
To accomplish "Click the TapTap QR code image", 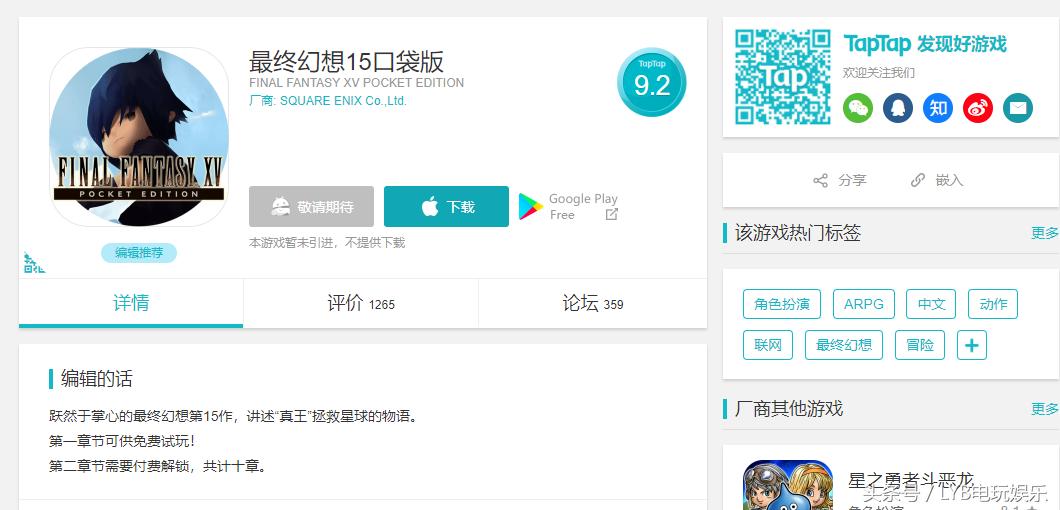I will click(783, 76).
